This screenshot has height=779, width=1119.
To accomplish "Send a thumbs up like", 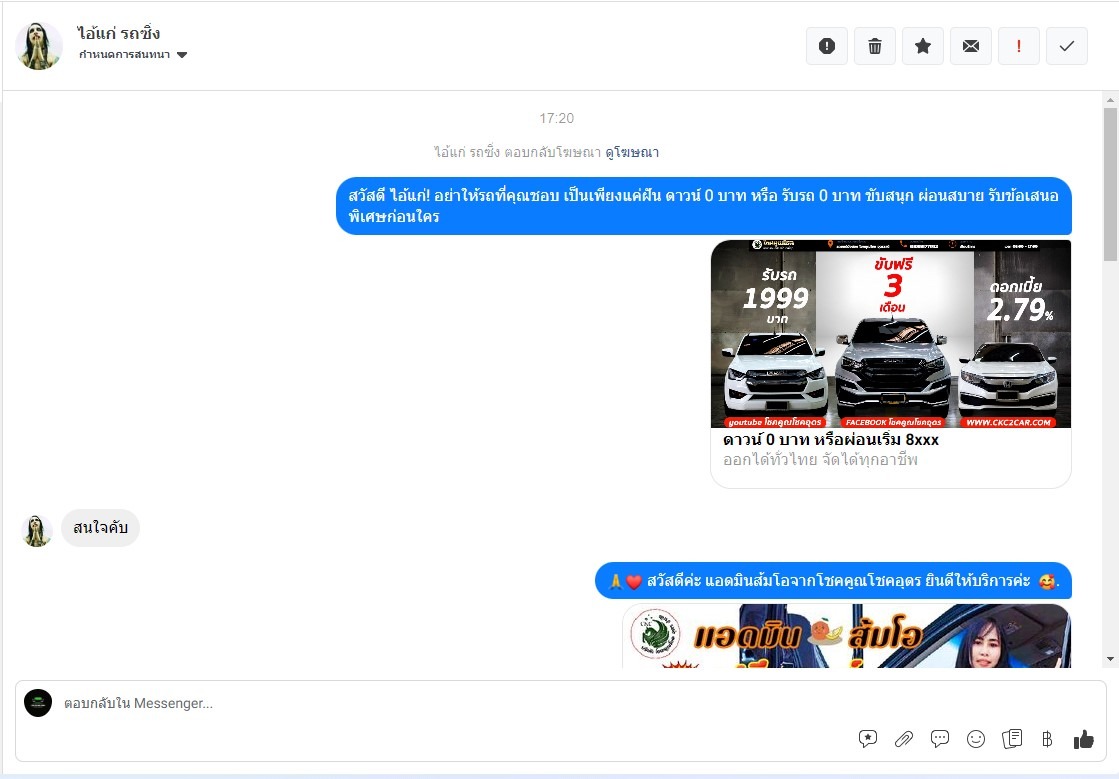I will (1083, 739).
